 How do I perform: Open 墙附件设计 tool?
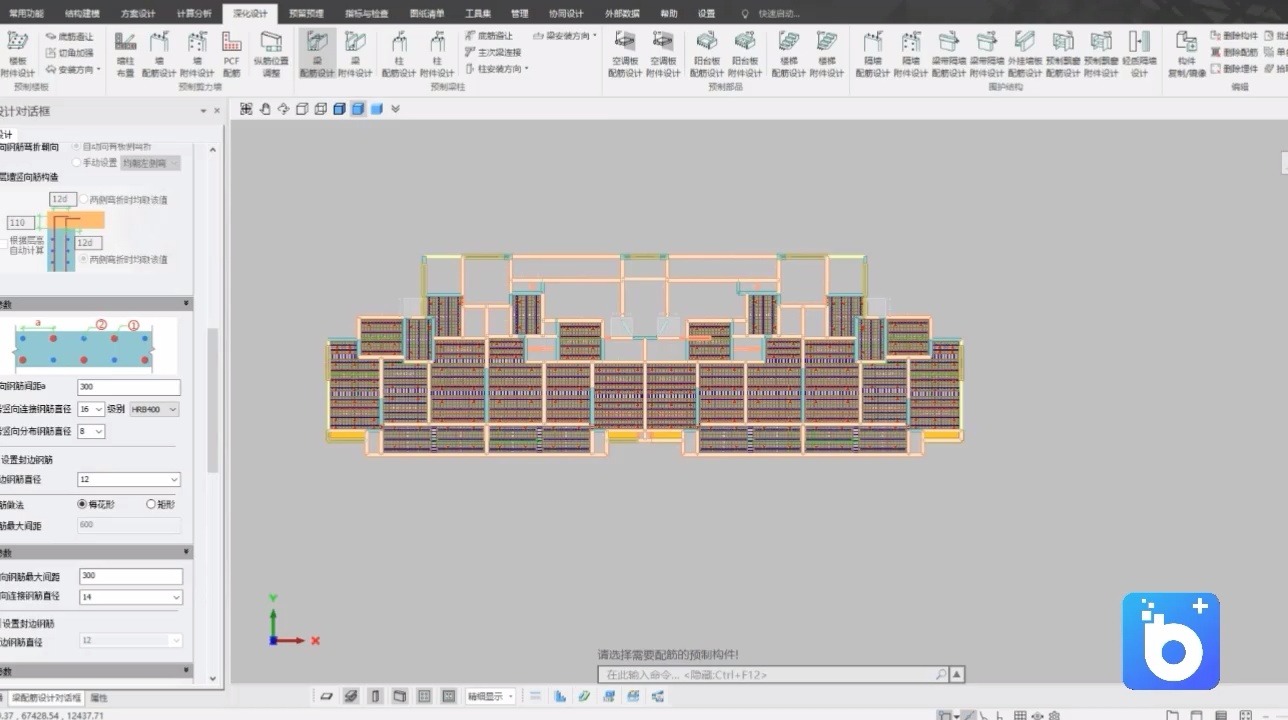tap(197, 53)
